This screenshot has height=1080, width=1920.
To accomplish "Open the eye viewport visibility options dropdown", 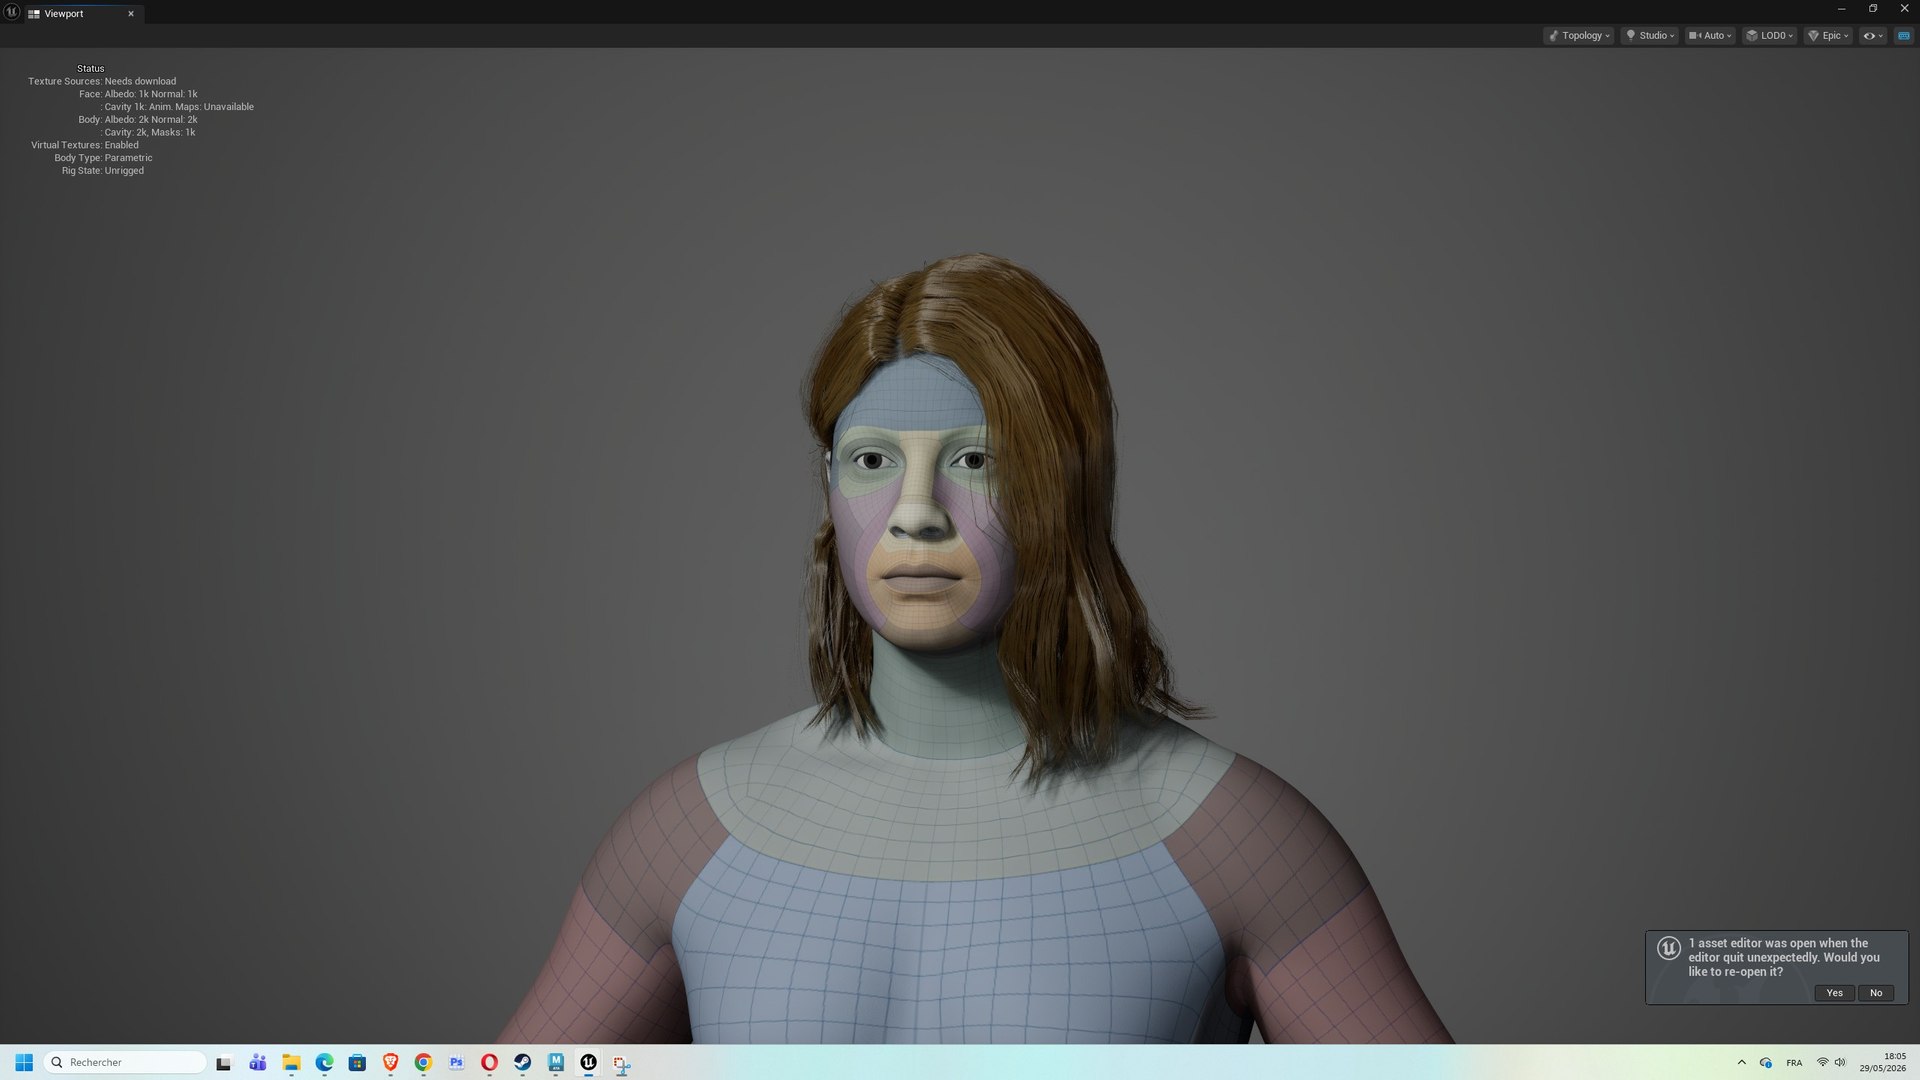I will coord(1873,35).
